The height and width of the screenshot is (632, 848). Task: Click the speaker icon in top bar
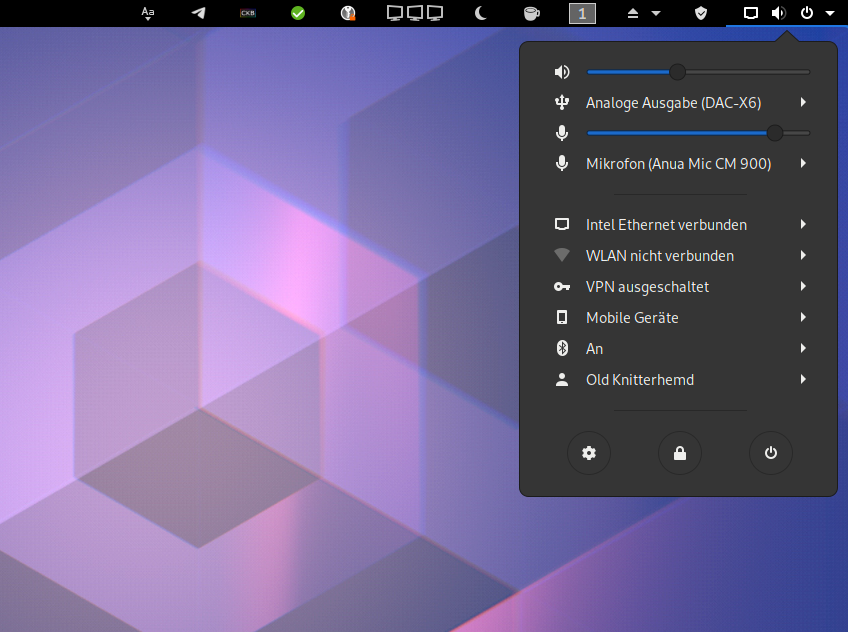point(779,13)
